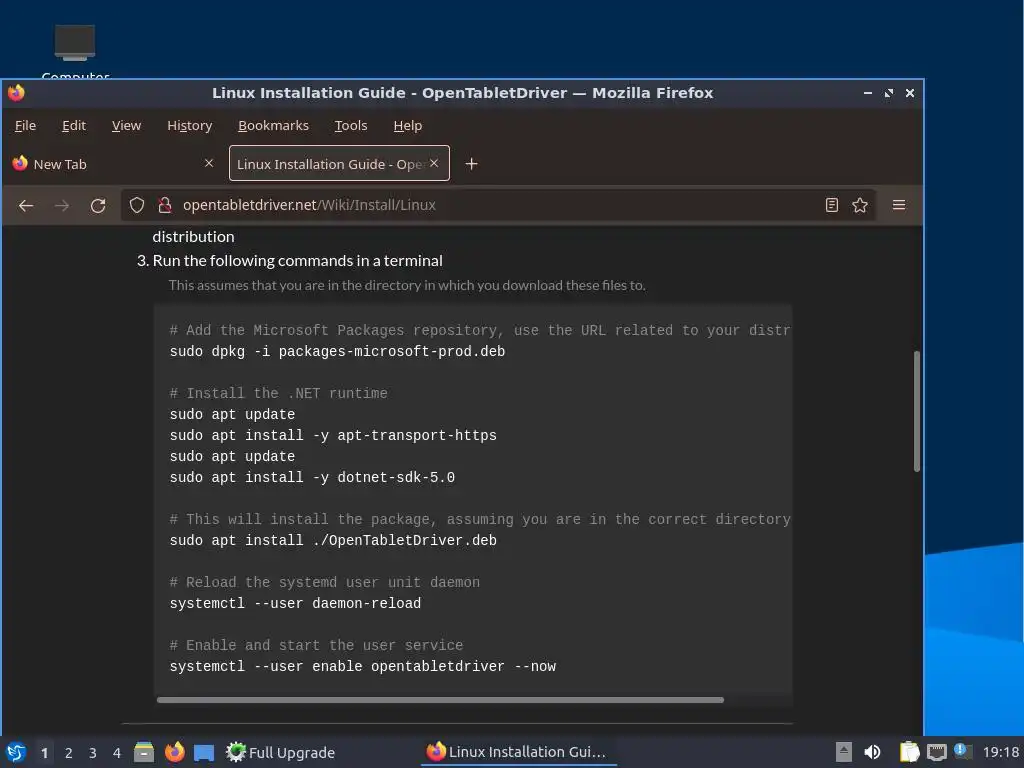This screenshot has height=768, width=1024.
Task: Switch to workspace 3
Action: tap(93, 753)
